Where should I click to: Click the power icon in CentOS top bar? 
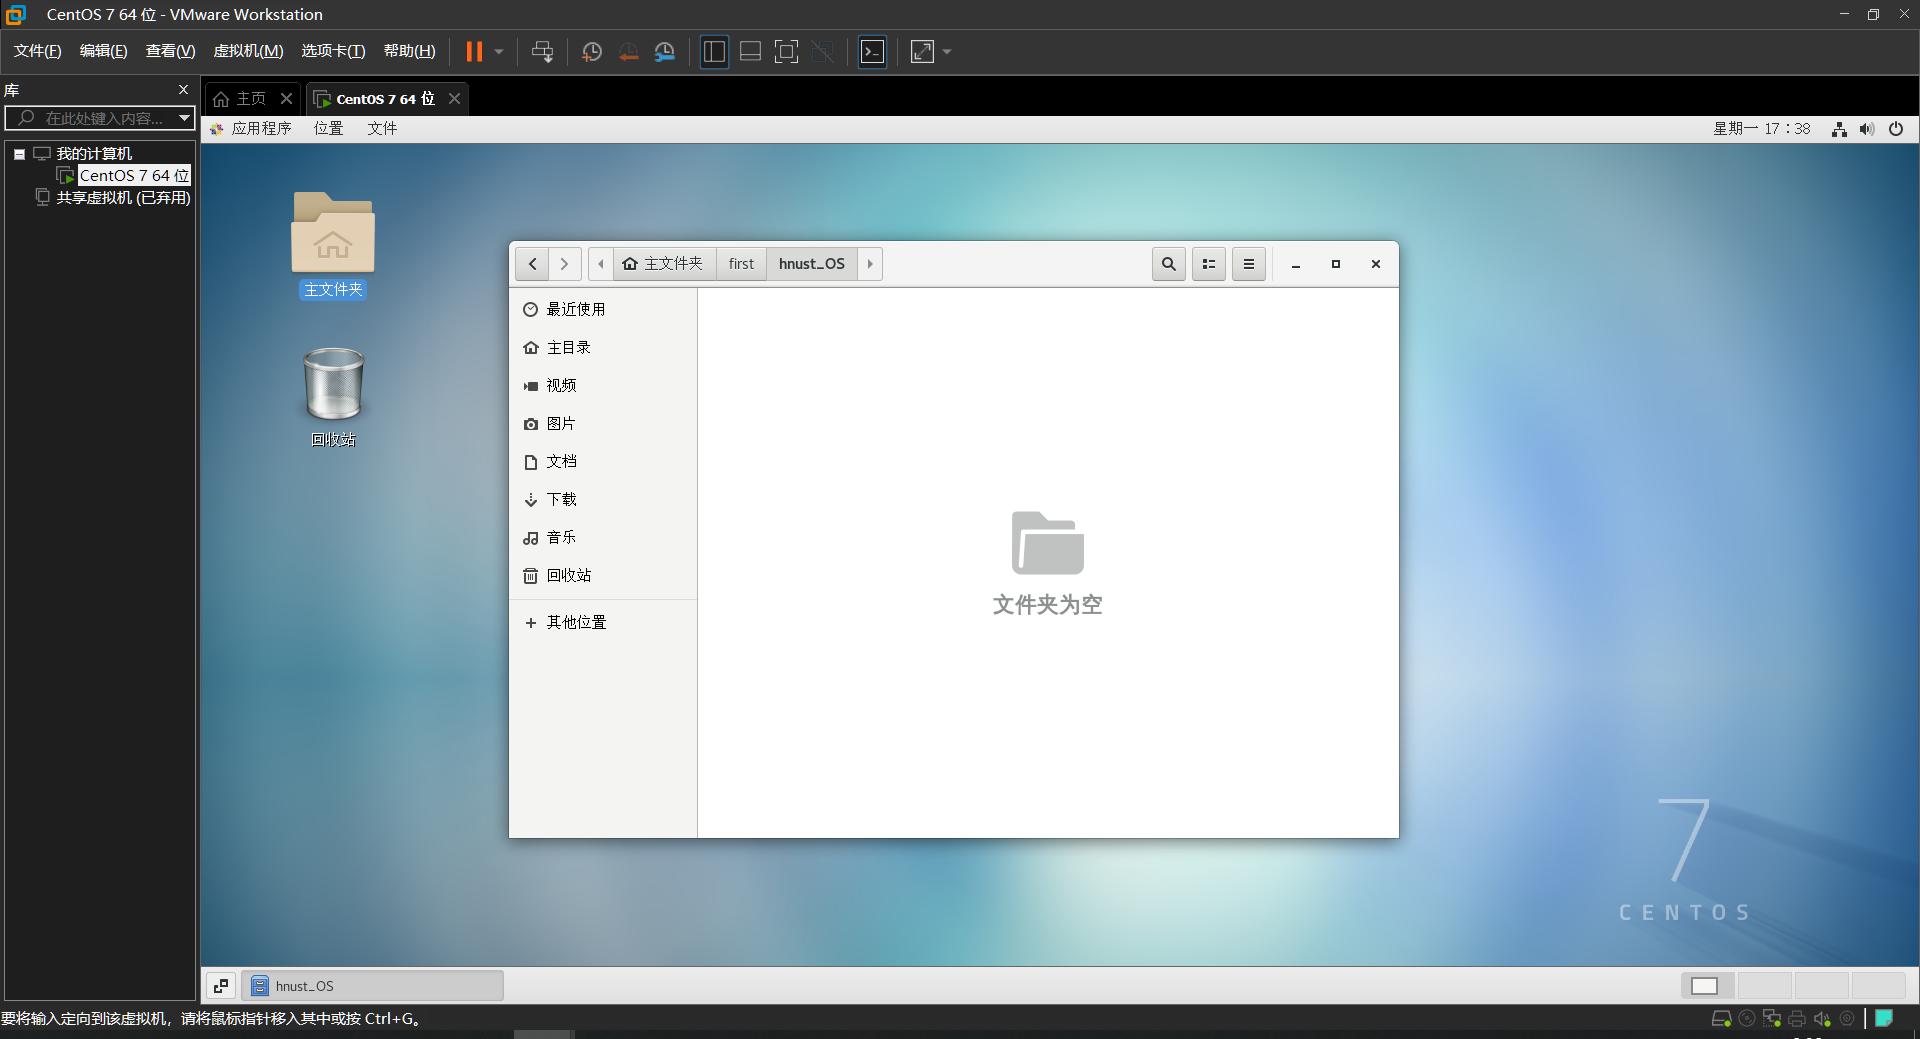tap(1896, 129)
